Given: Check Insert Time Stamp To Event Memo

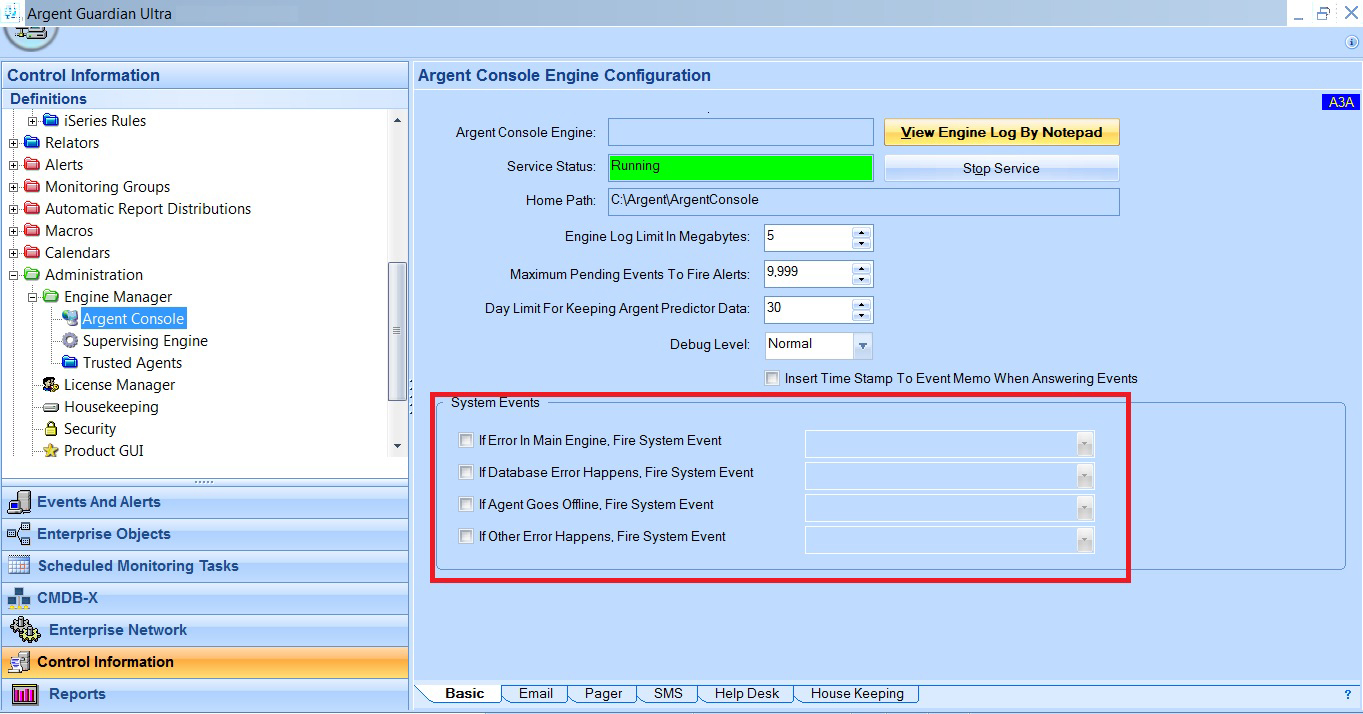Looking at the screenshot, I should [772, 379].
